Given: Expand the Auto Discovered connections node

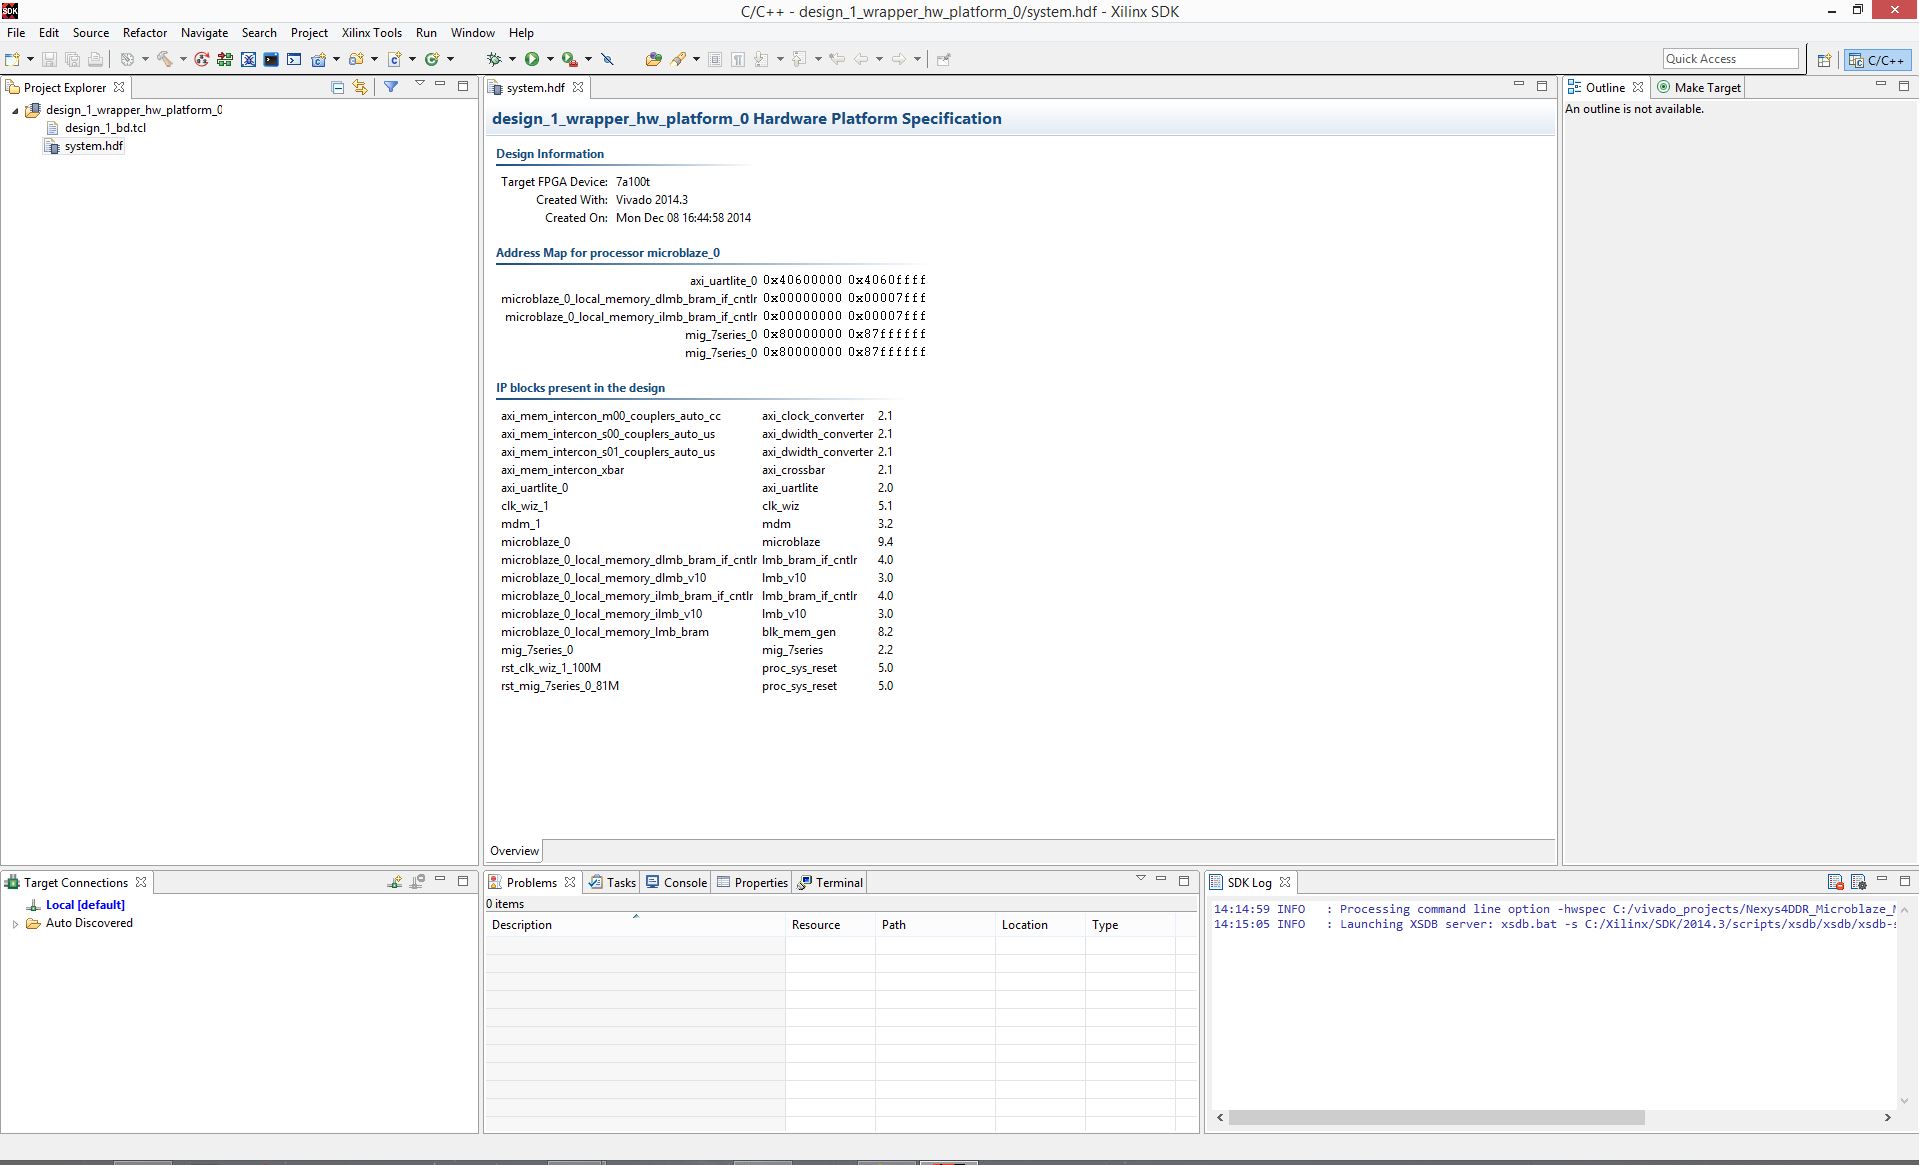Looking at the screenshot, I should (x=15, y=924).
